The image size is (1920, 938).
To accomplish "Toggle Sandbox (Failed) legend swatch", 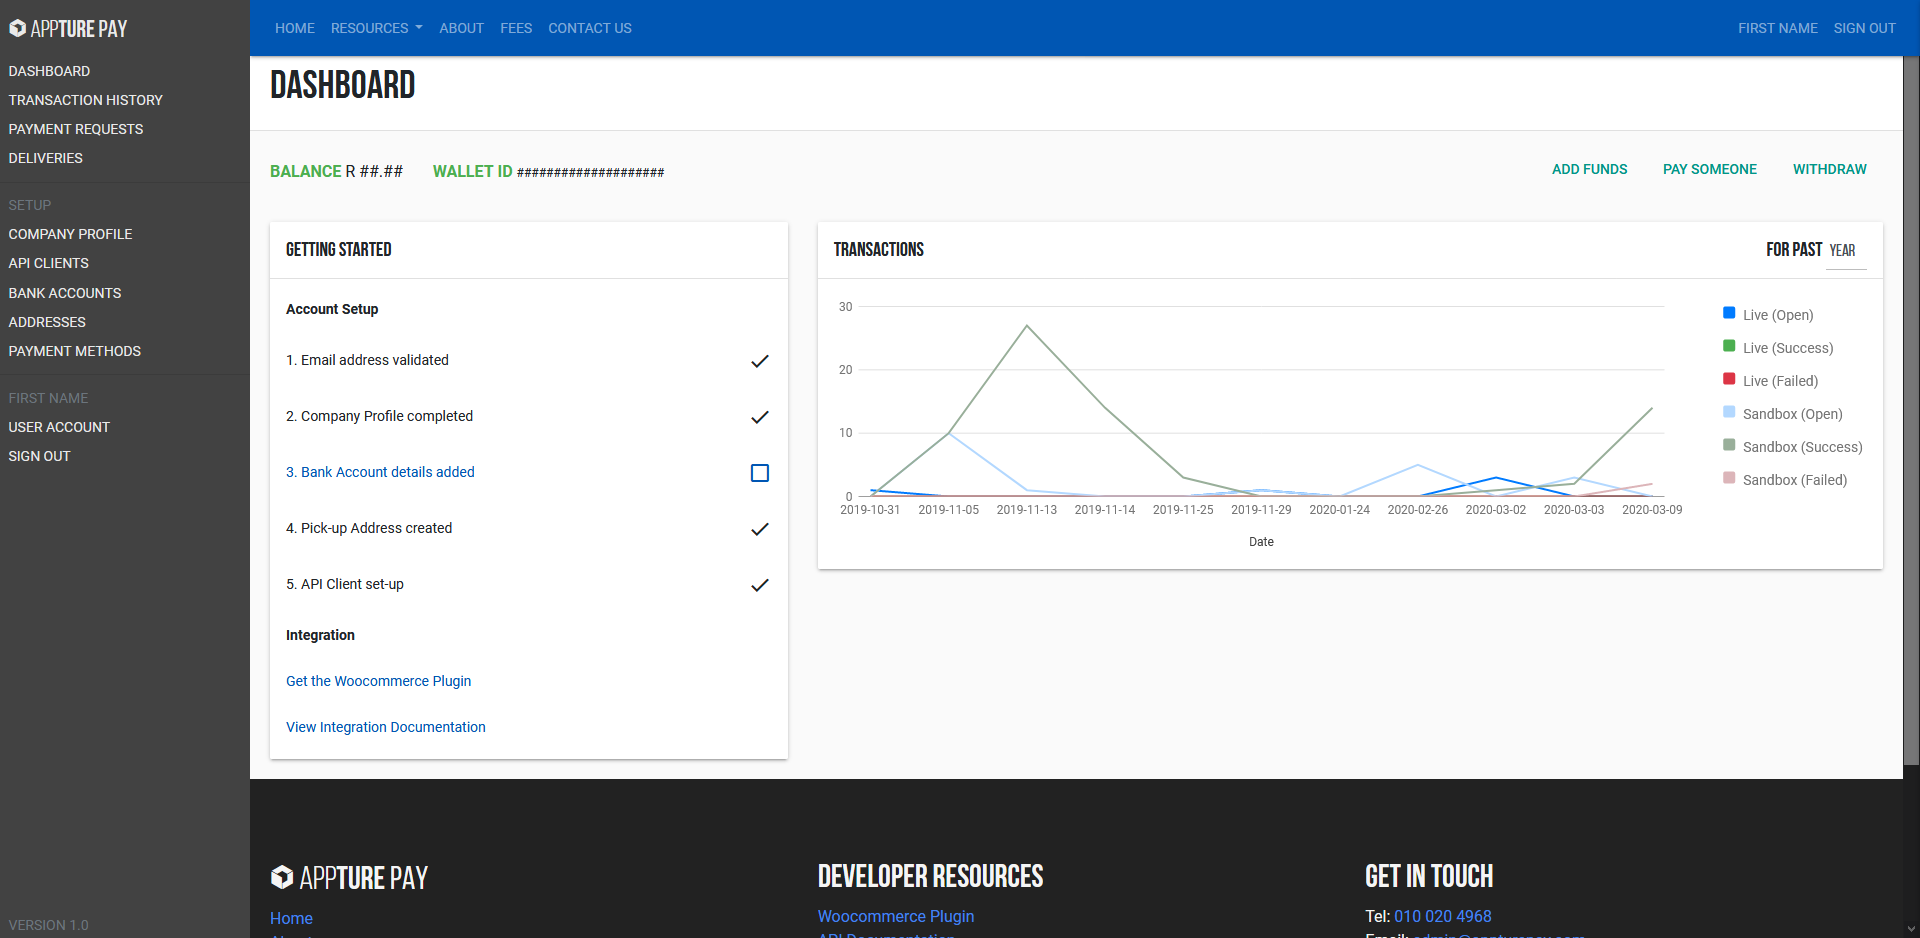I will 1729,478.
